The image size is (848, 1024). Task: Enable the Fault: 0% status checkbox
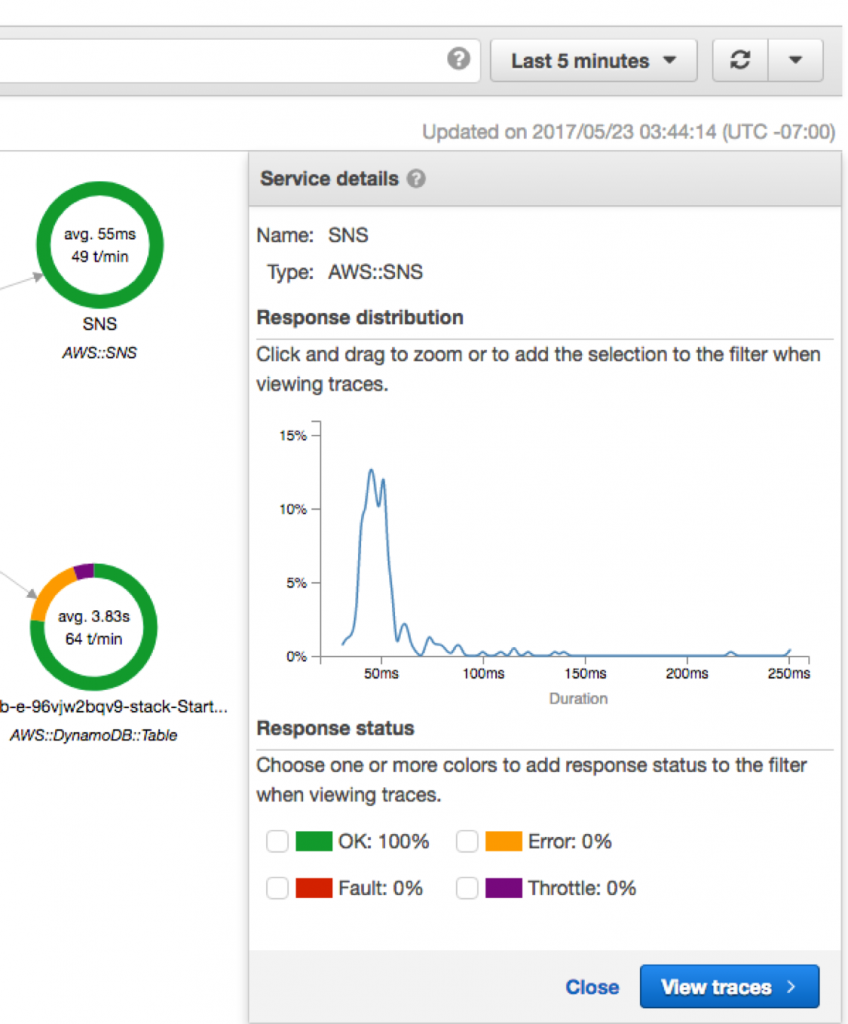coord(277,888)
